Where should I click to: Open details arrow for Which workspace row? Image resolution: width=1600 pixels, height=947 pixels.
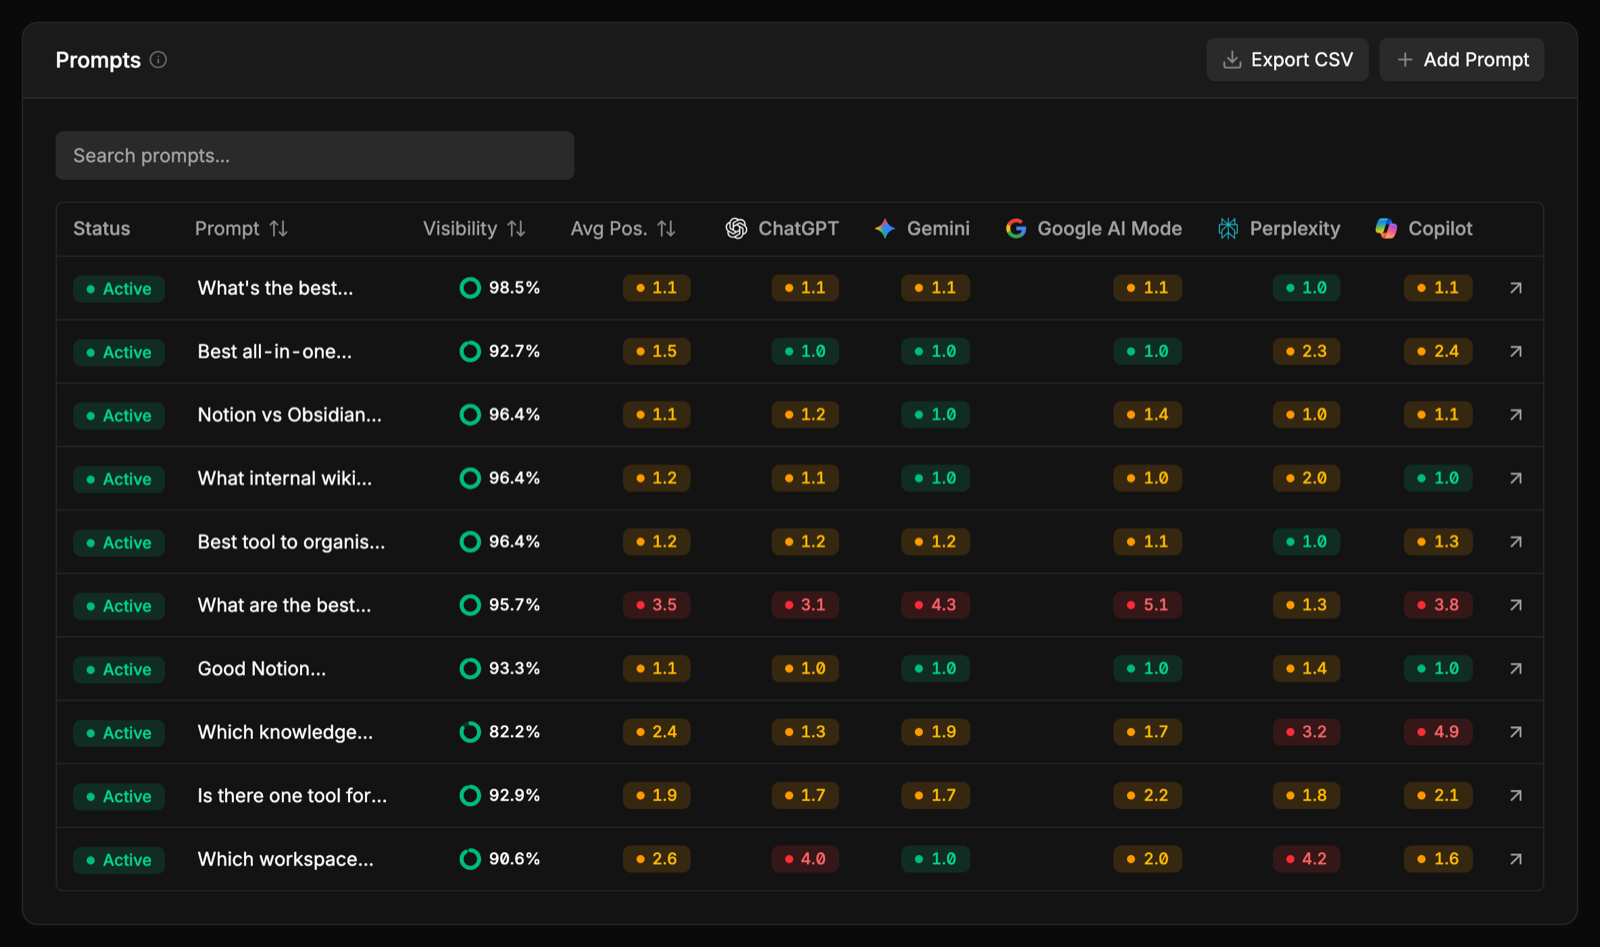1516,859
